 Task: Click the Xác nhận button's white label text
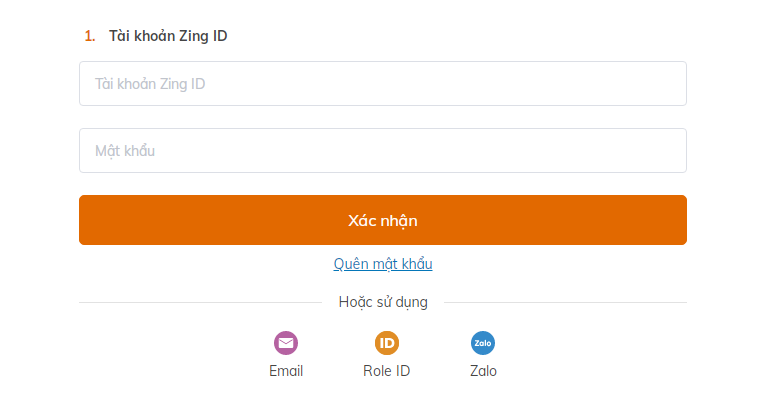(383, 220)
